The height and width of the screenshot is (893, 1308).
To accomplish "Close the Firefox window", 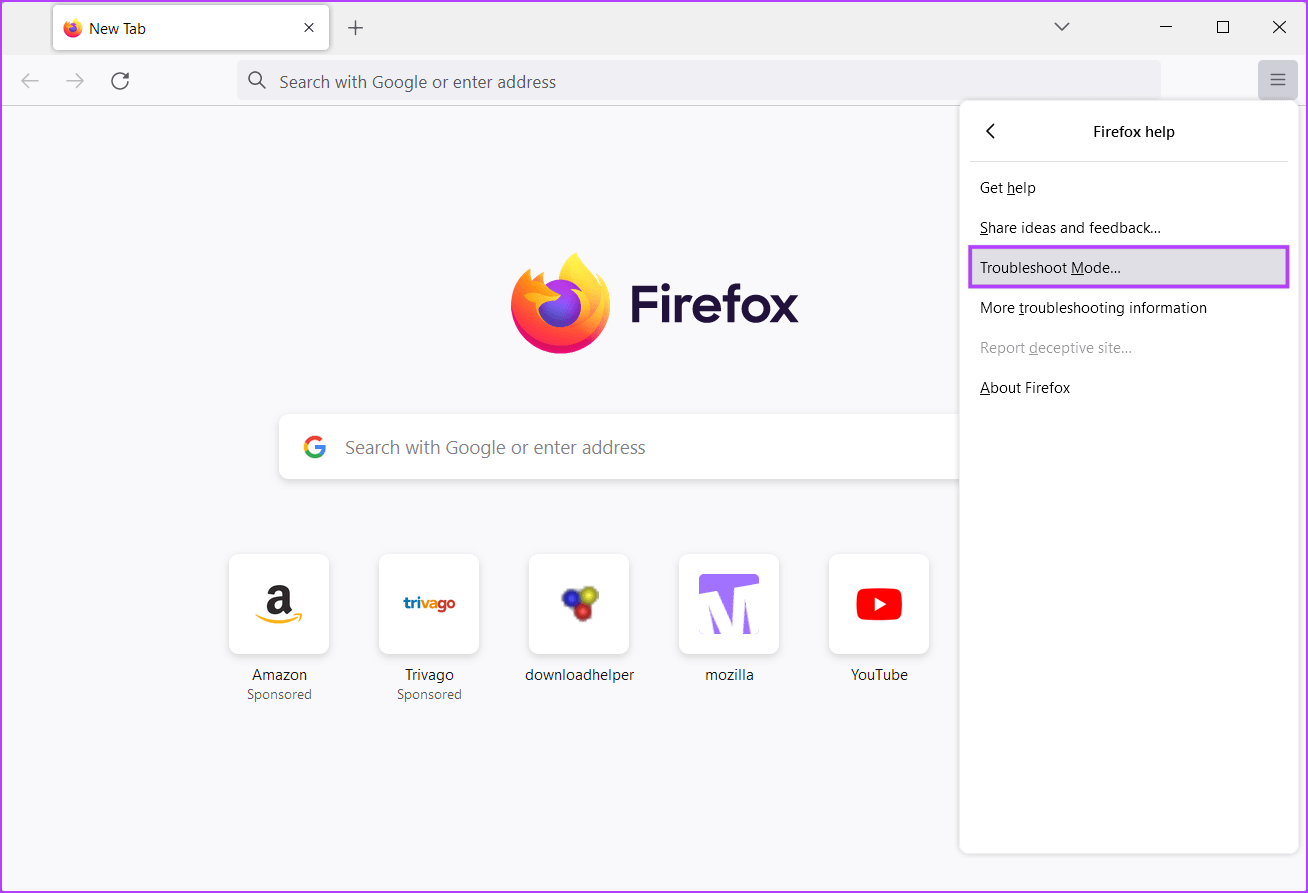I will [1279, 28].
